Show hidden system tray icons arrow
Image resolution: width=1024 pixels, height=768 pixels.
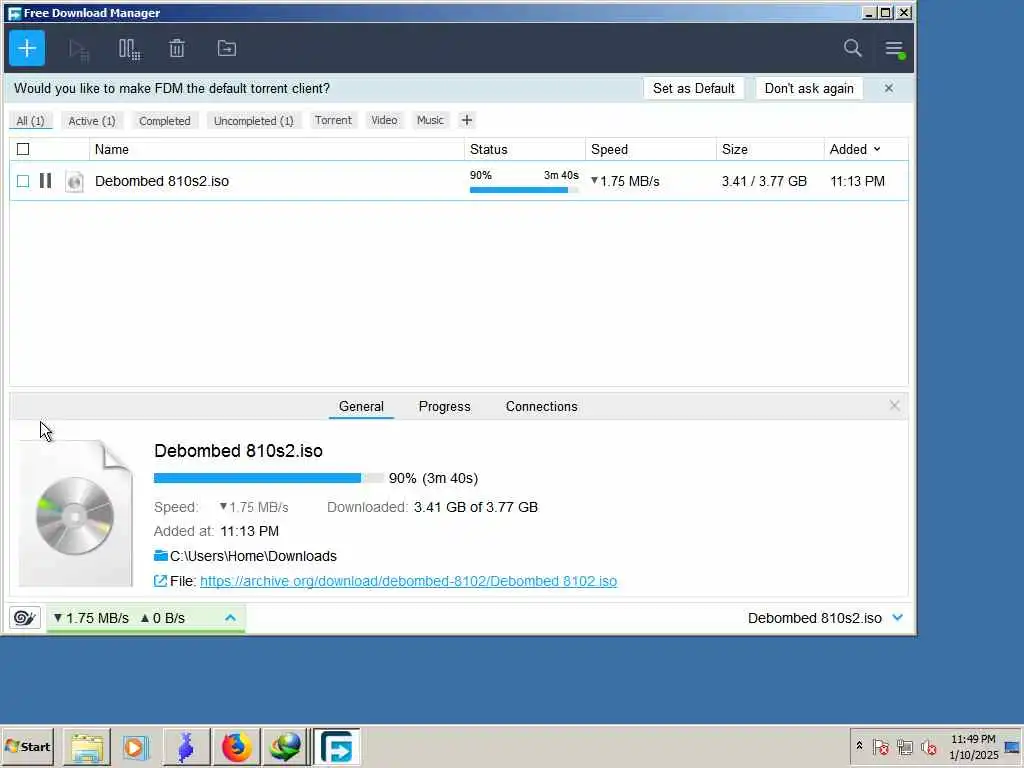859,746
